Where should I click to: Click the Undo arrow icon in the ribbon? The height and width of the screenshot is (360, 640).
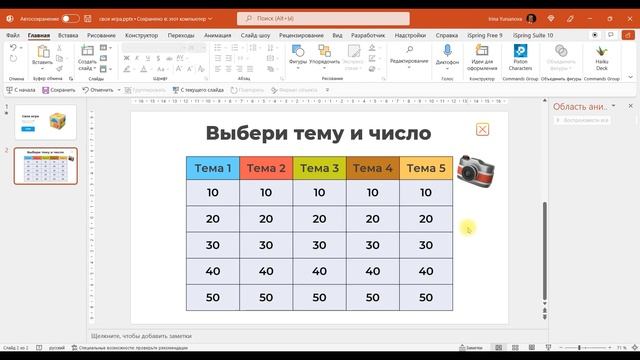pos(13,48)
